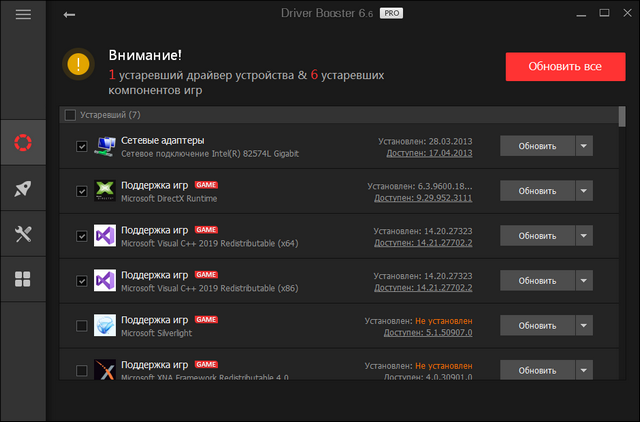The width and height of the screenshot is (640, 422).
Task: Open the hamburger menu
Action: coord(23,15)
